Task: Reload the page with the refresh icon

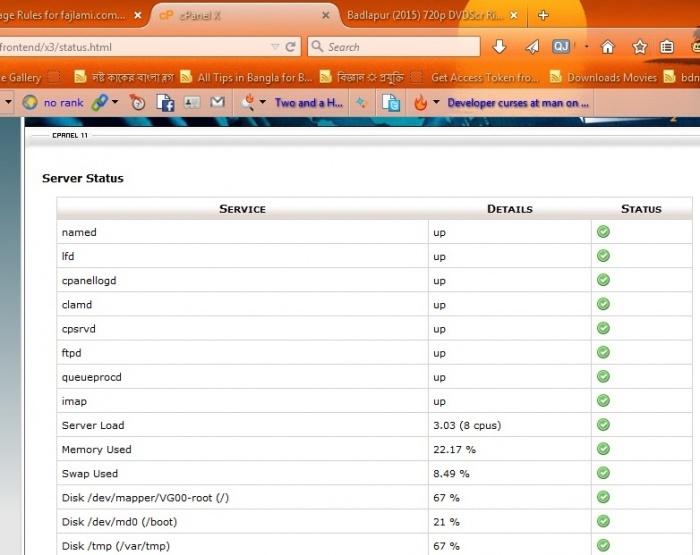Action: click(291, 47)
